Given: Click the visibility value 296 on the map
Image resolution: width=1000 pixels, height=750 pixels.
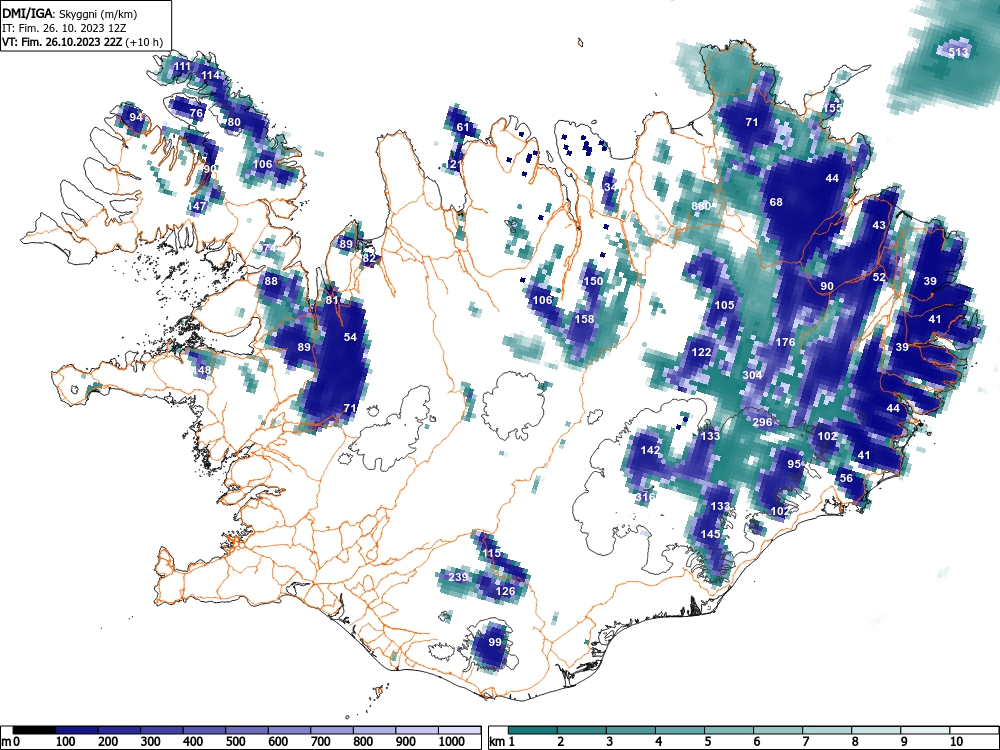Looking at the screenshot, I should coord(762,422).
